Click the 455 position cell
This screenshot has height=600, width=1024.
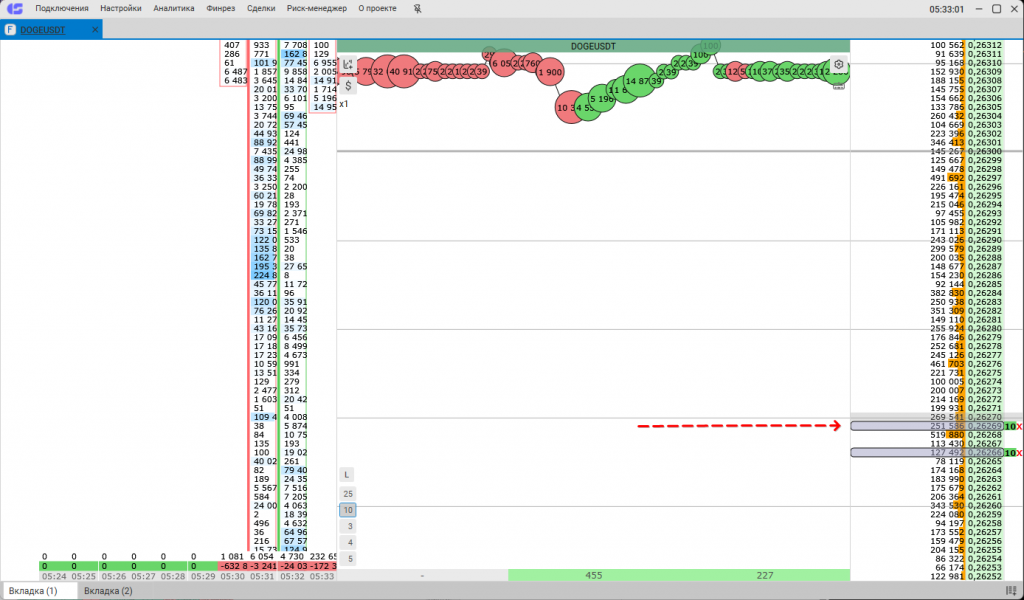(594, 575)
